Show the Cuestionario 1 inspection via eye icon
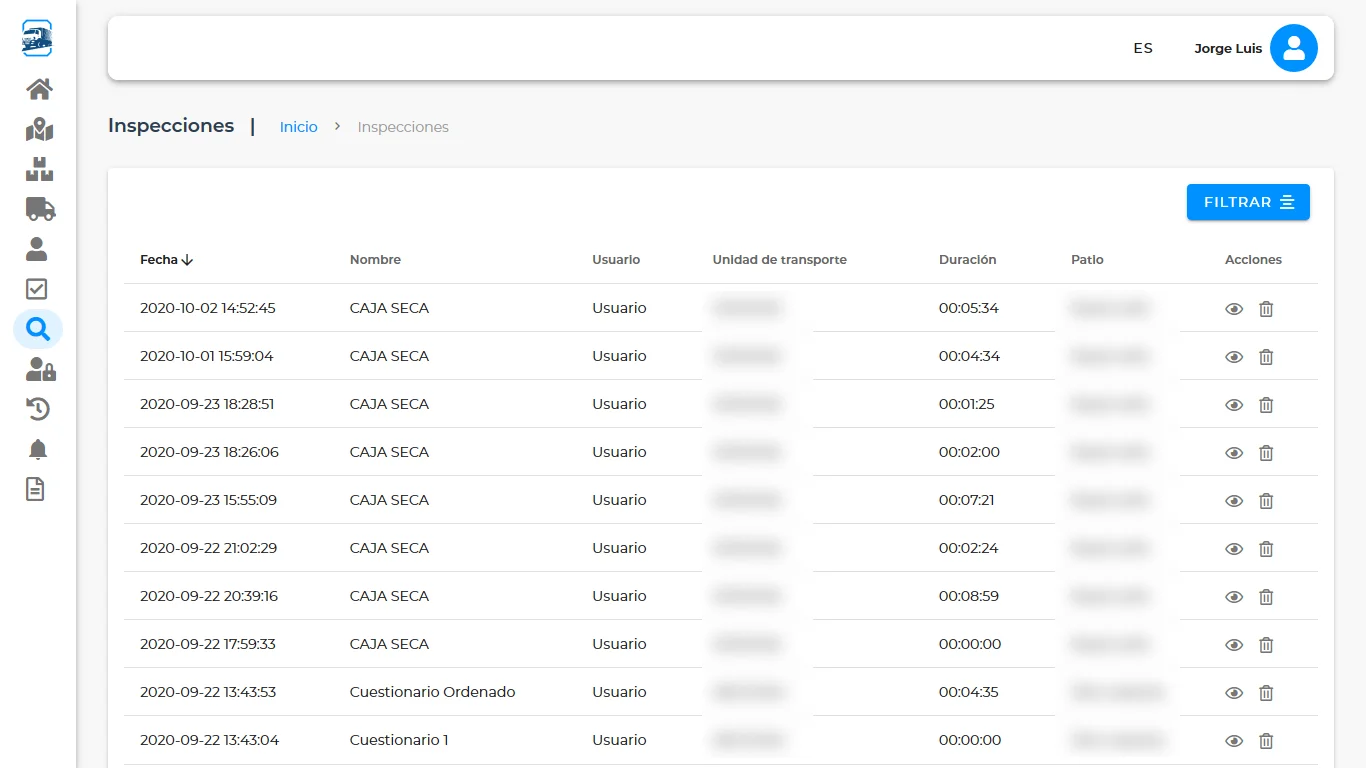The image size is (1366, 768). [x=1233, y=740]
